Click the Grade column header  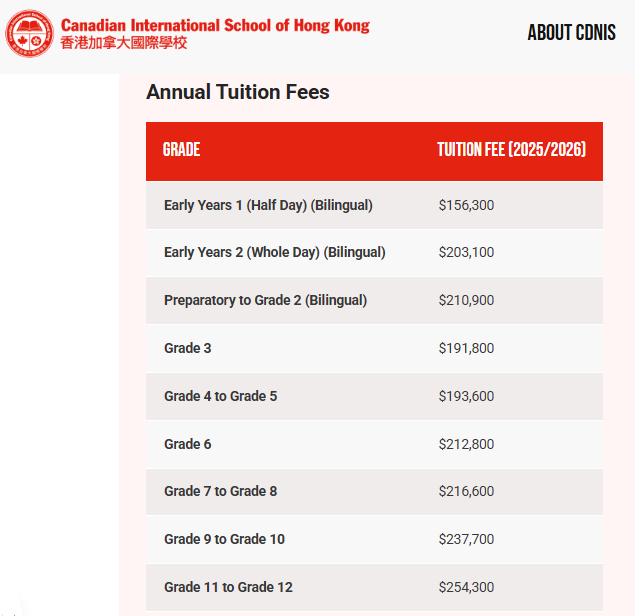click(x=182, y=150)
